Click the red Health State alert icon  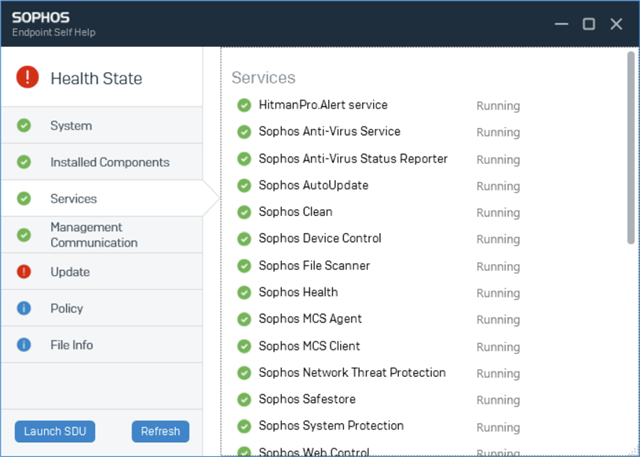(27, 77)
